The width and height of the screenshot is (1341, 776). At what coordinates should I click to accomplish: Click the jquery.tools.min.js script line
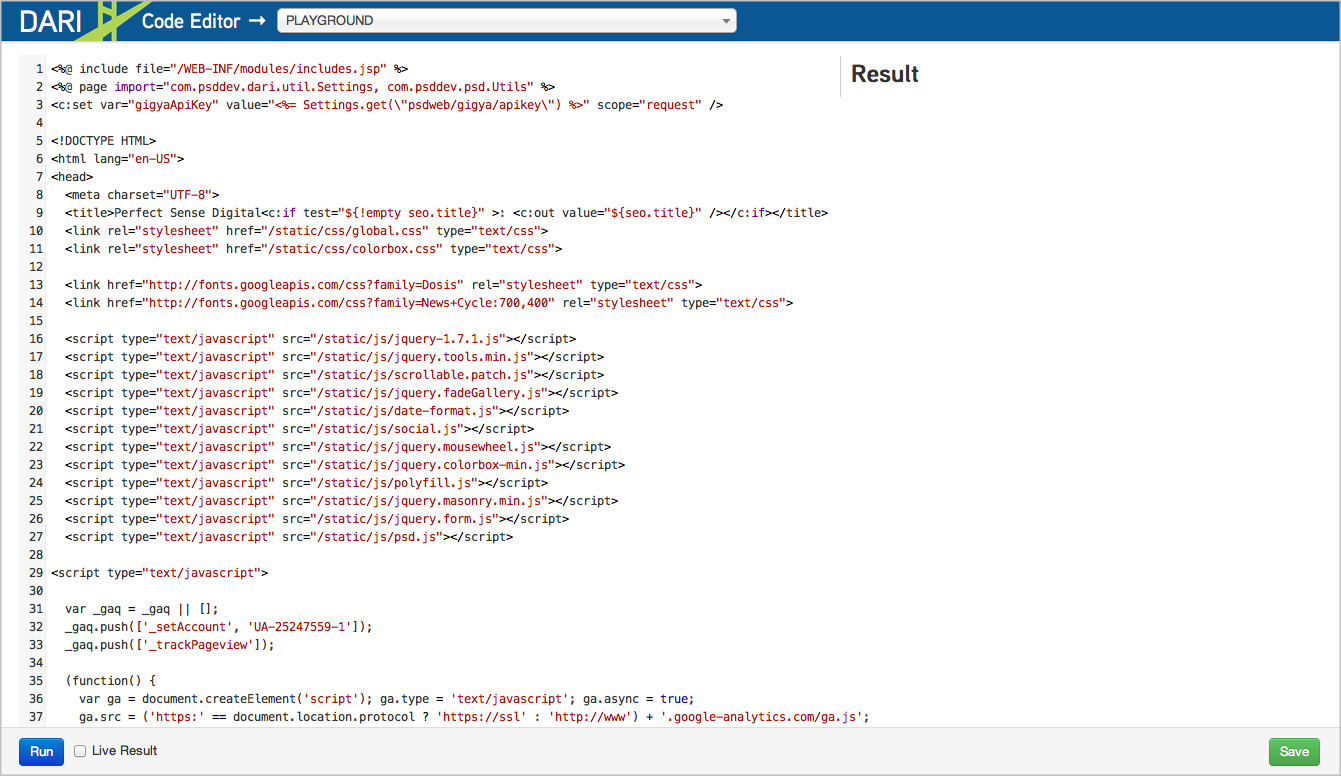(x=335, y=357)
